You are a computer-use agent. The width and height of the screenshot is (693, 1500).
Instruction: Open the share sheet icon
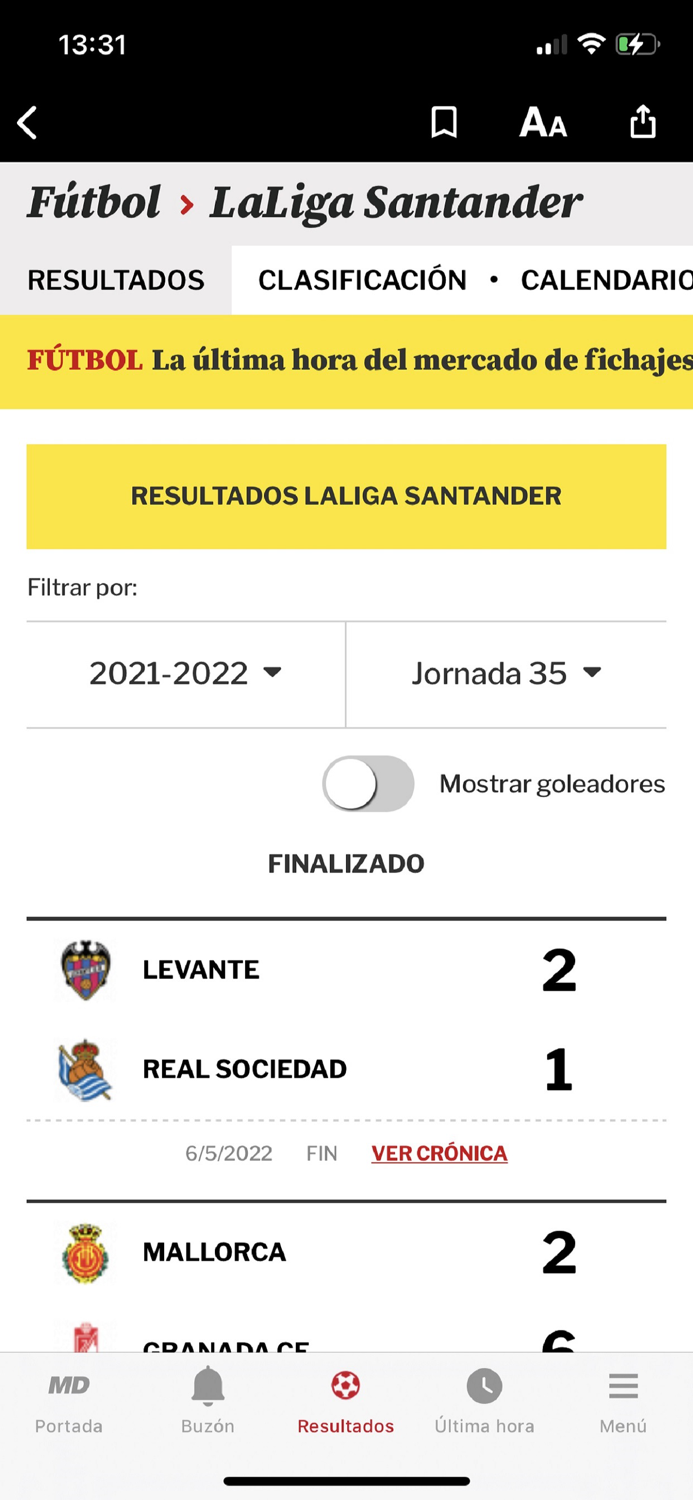[642, 122]
